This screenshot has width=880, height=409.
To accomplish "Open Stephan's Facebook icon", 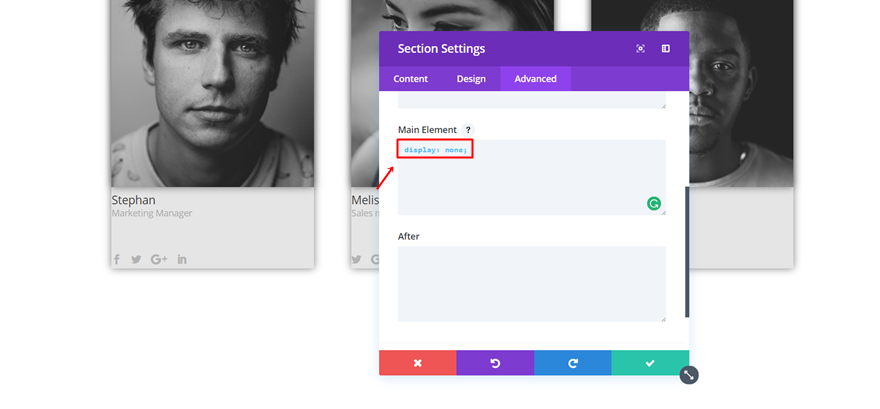I will point(116,259).
